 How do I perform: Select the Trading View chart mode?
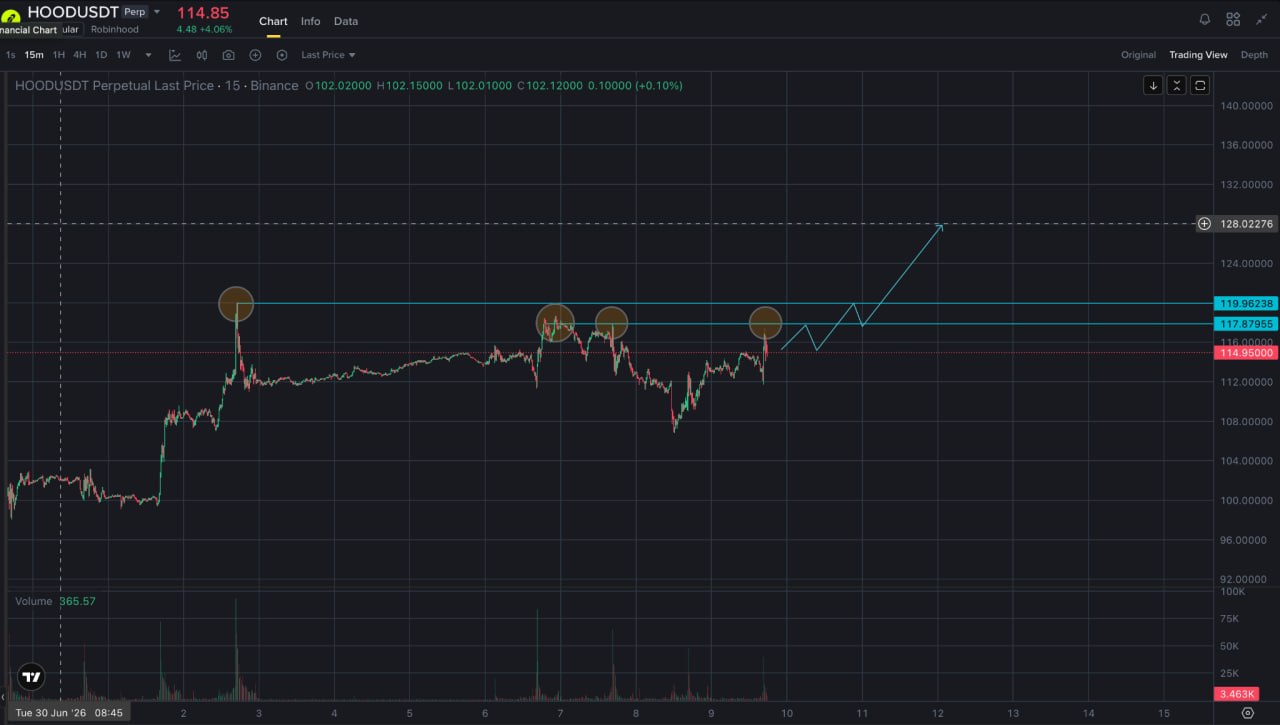pyautogui.click(x=1198, y=55)
